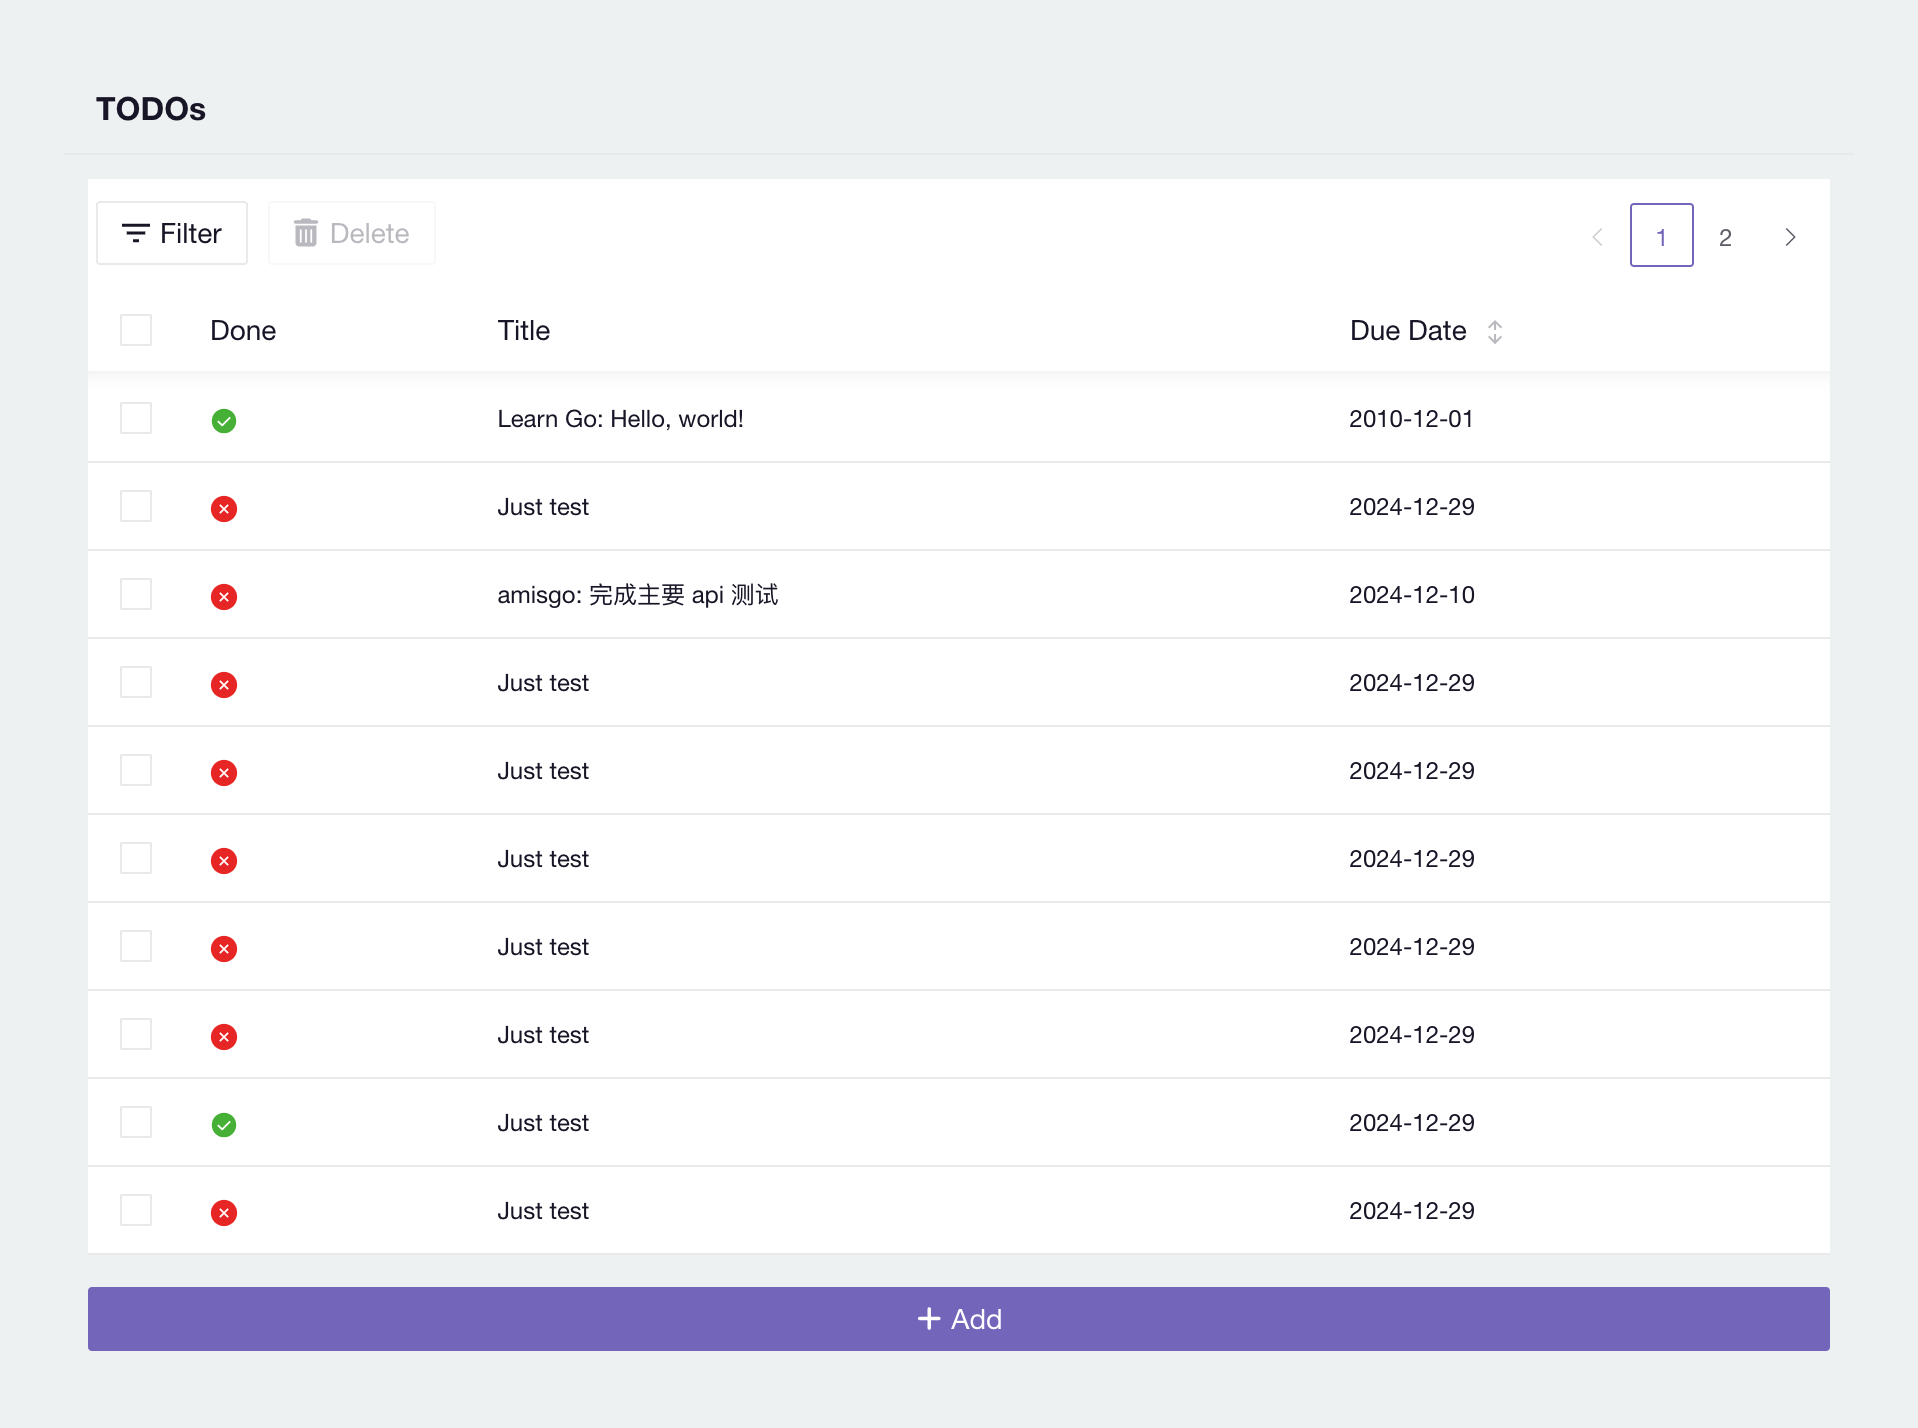This screenshot has height=1428, width=1918.
Task: Click green done icon for Learn Go row
Action: click(224, 421)
